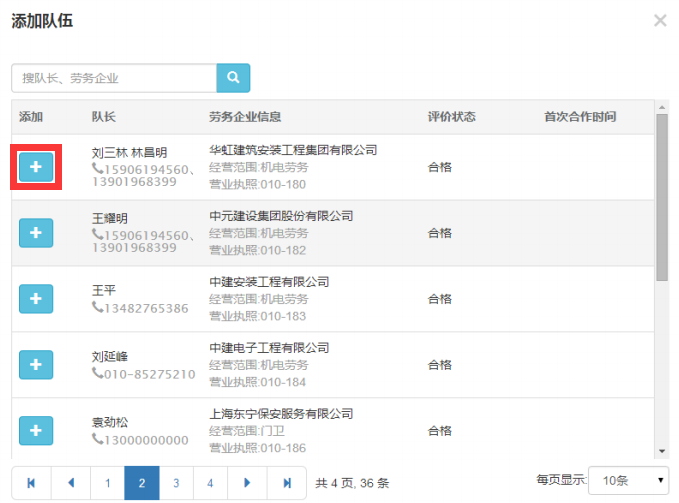679x503 pixels.
Task: Click license text 营业执照:010-183
Action: pos(258,316)
